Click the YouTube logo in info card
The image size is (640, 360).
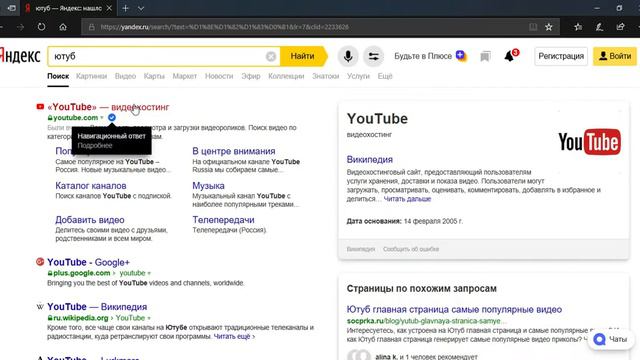[x=589, y=142]
